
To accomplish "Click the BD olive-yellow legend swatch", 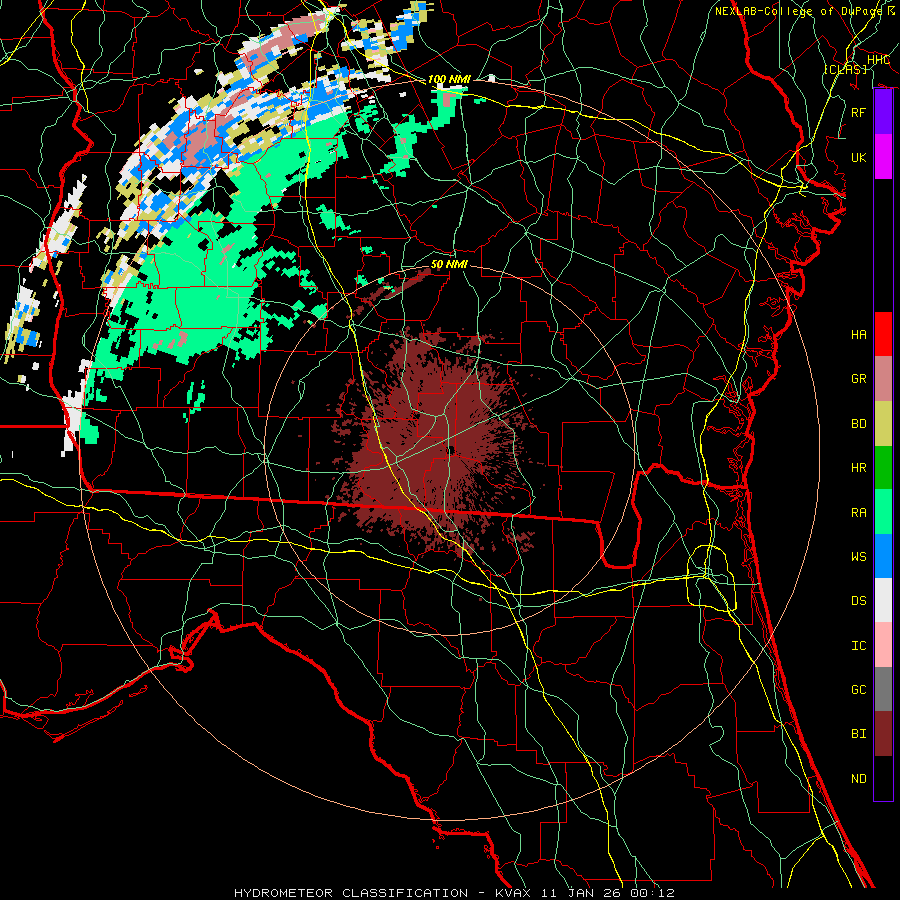I will click(x=883, y=424).
